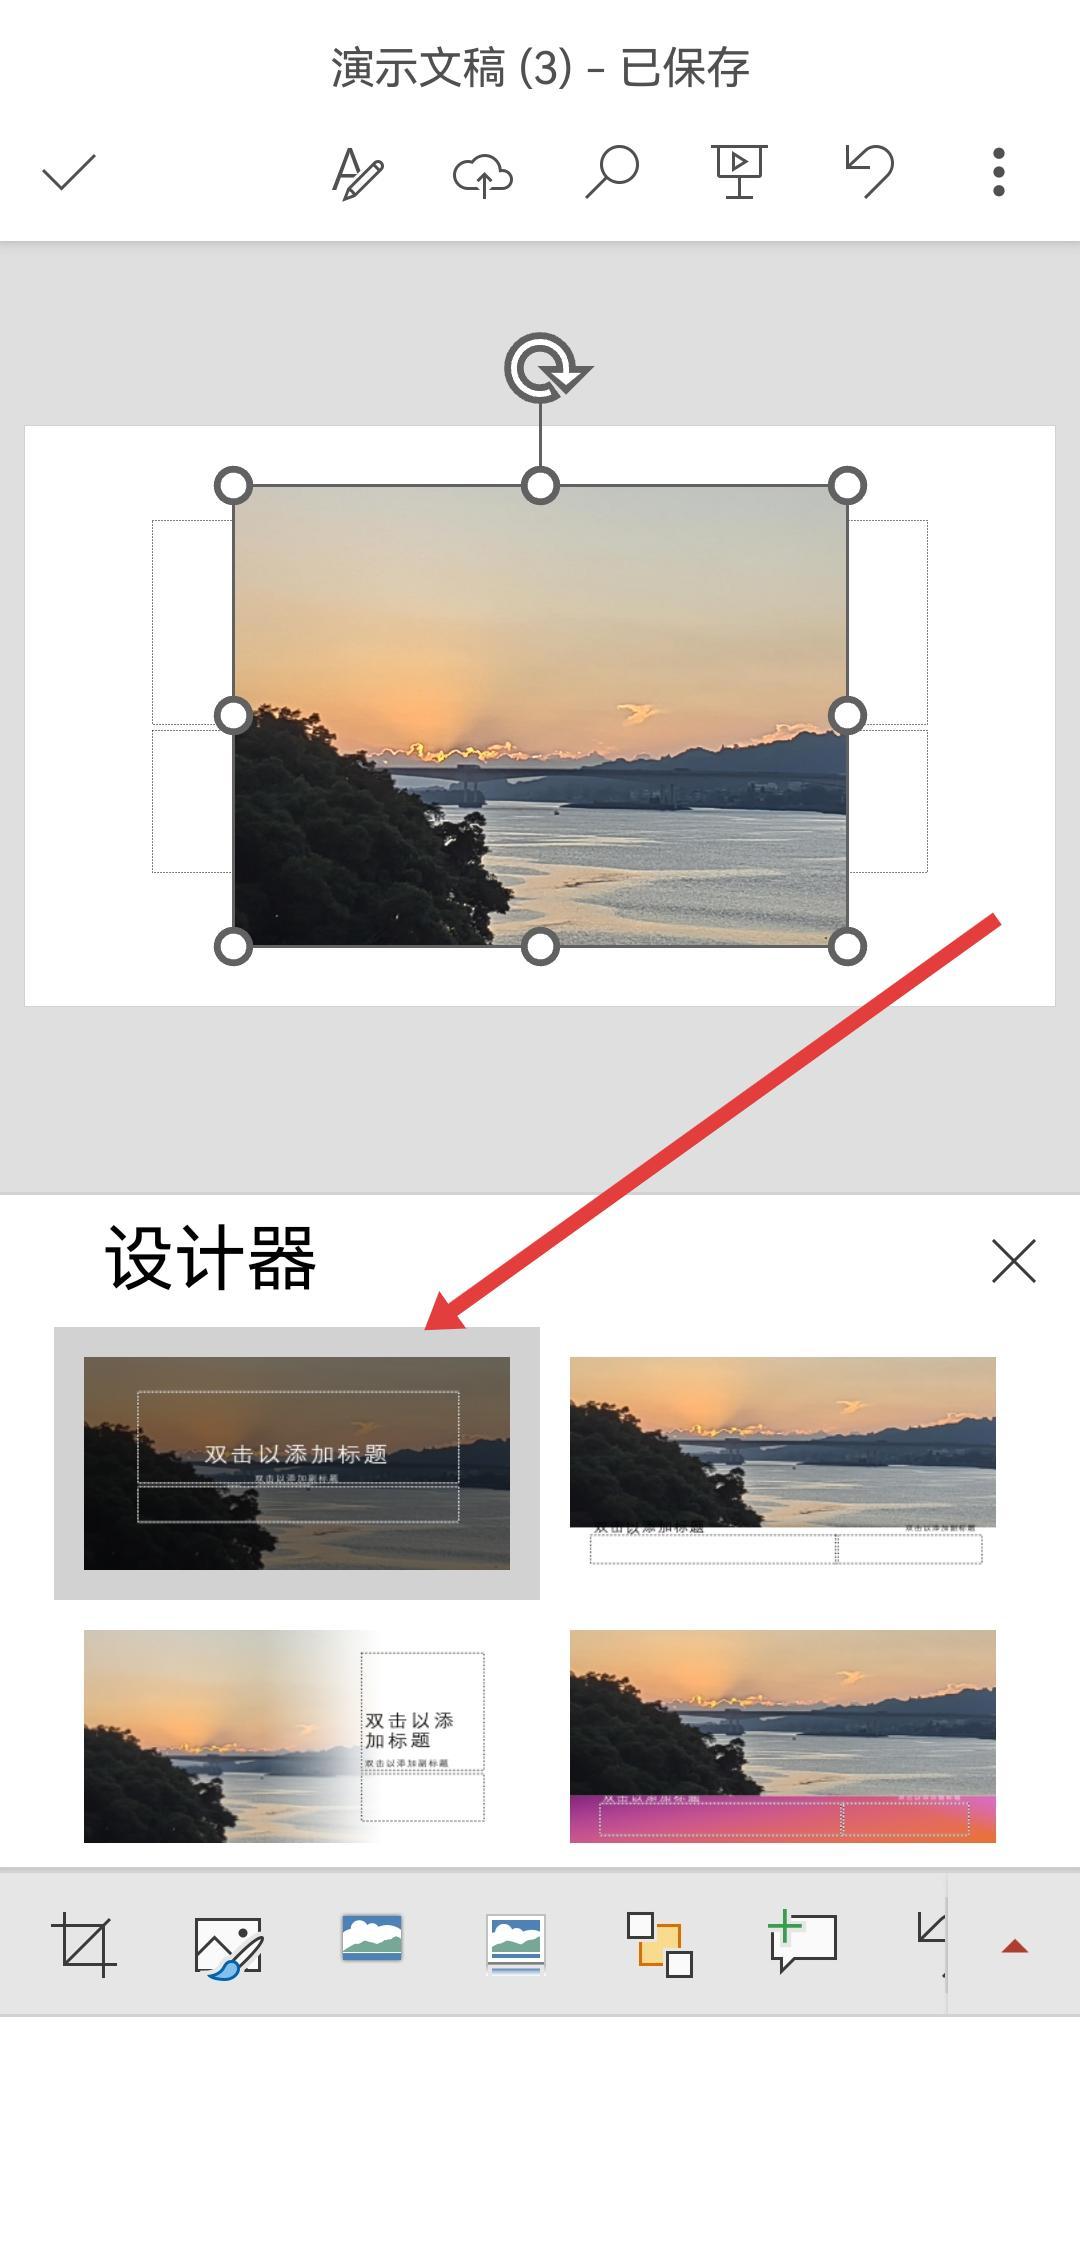Choose the design with caption below image
Screen dimensions: 1080x2260
pyautogui.click(x=783, y=1463)
